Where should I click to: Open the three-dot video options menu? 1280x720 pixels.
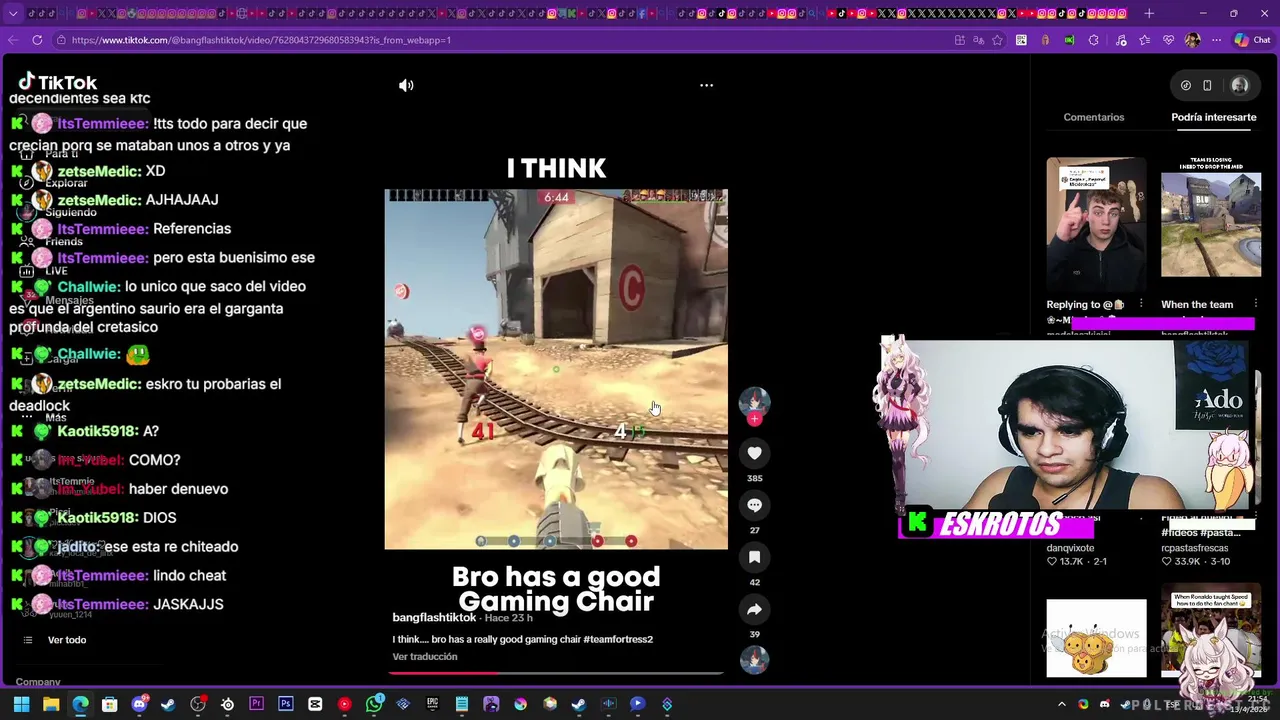point(706,86)
